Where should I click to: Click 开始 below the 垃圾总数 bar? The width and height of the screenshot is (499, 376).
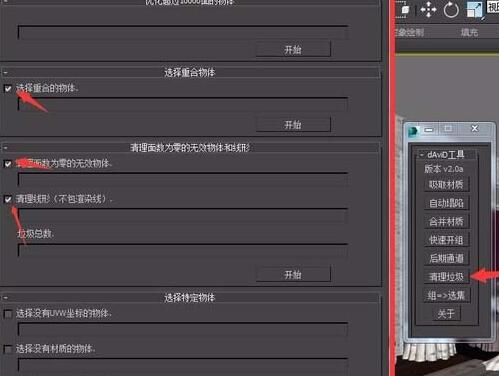click(x=293, y=275)
